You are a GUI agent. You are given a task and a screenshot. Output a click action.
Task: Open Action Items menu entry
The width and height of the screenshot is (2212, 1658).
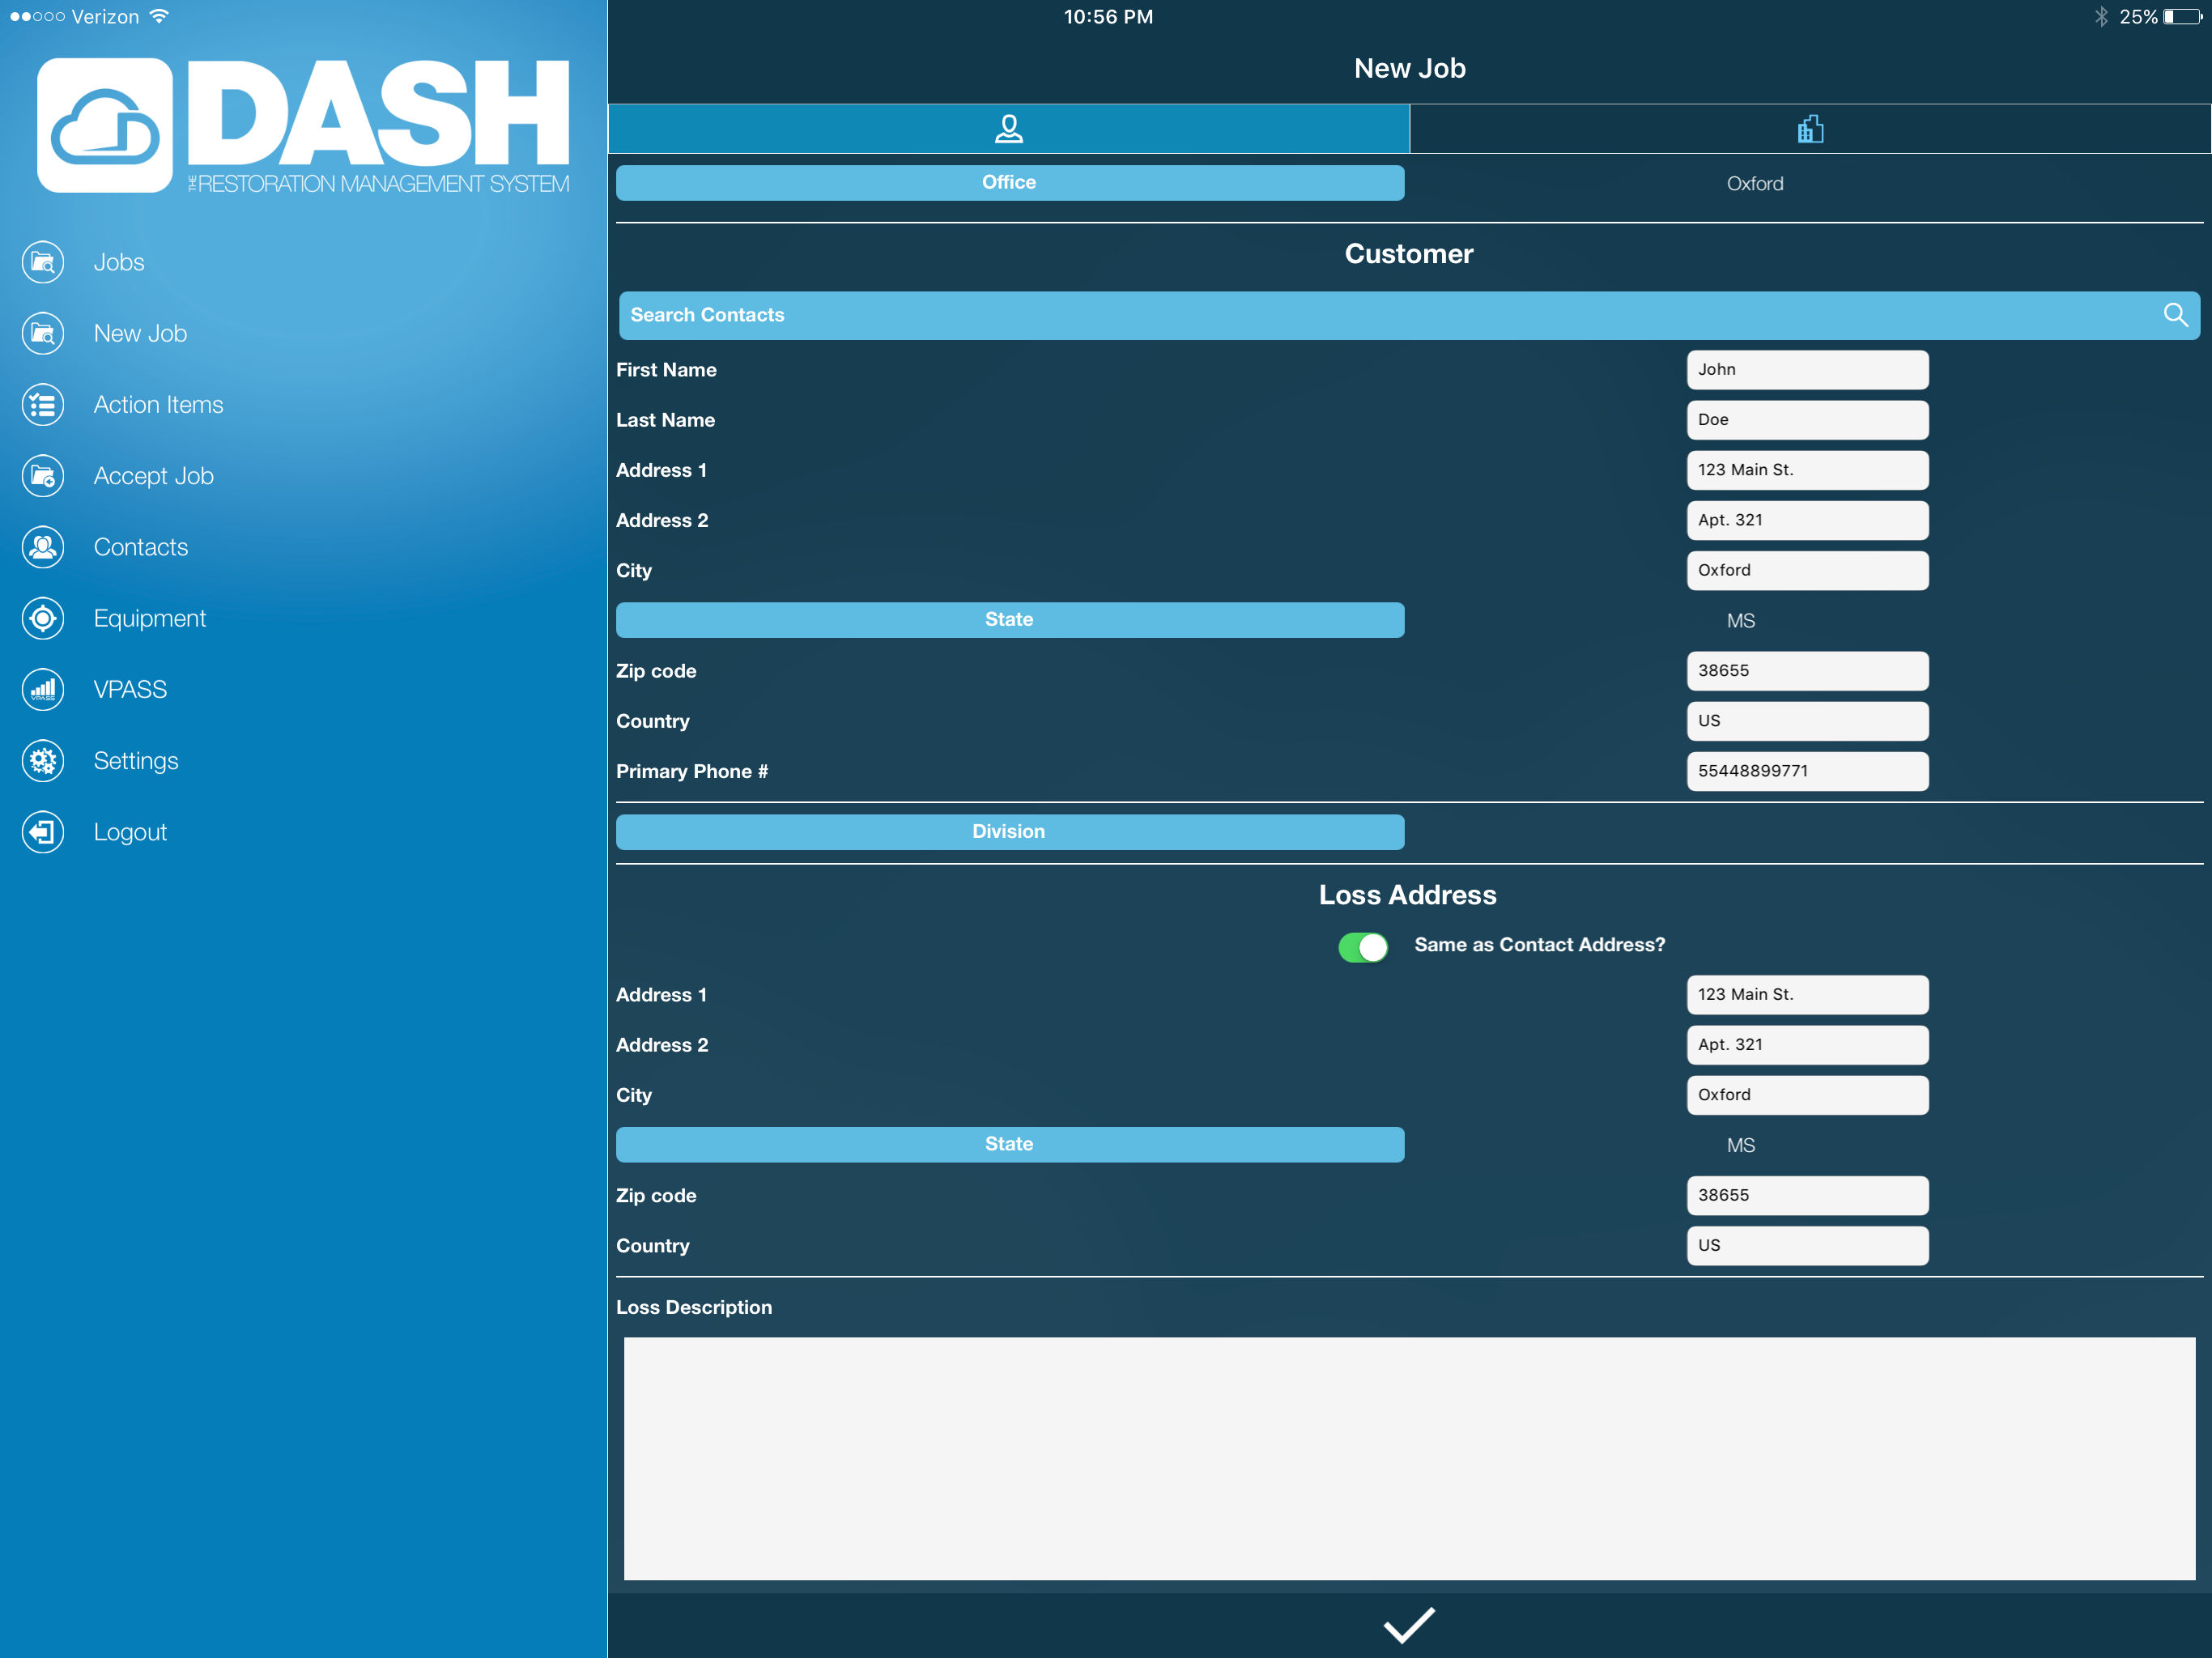[x=158, y=405]
